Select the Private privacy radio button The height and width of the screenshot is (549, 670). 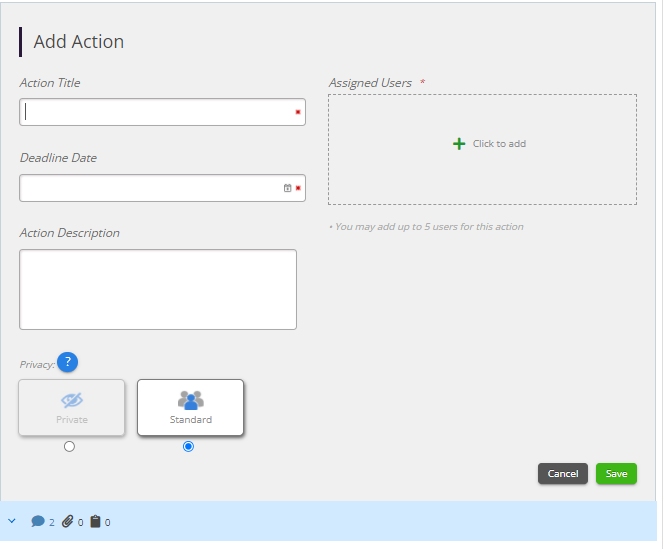click(69, 447)
